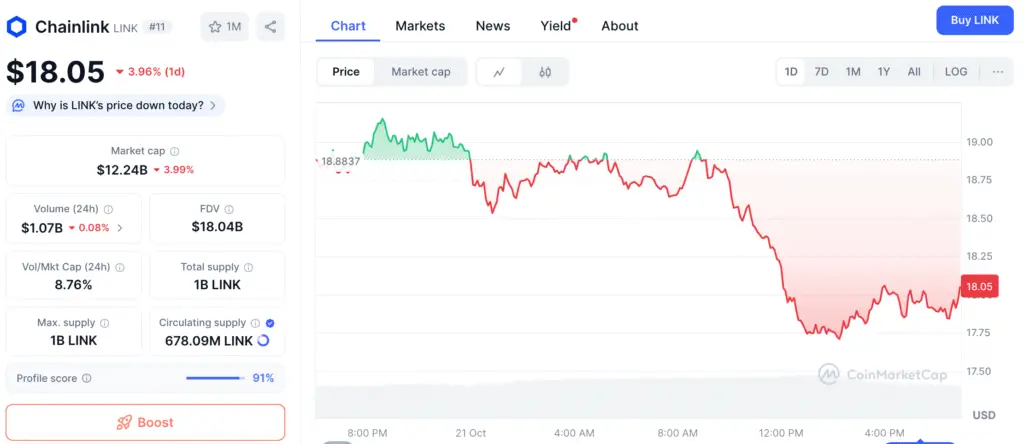Switch to the News tab
Viewport: 1024px width, 444px height.
click(493, 26)
